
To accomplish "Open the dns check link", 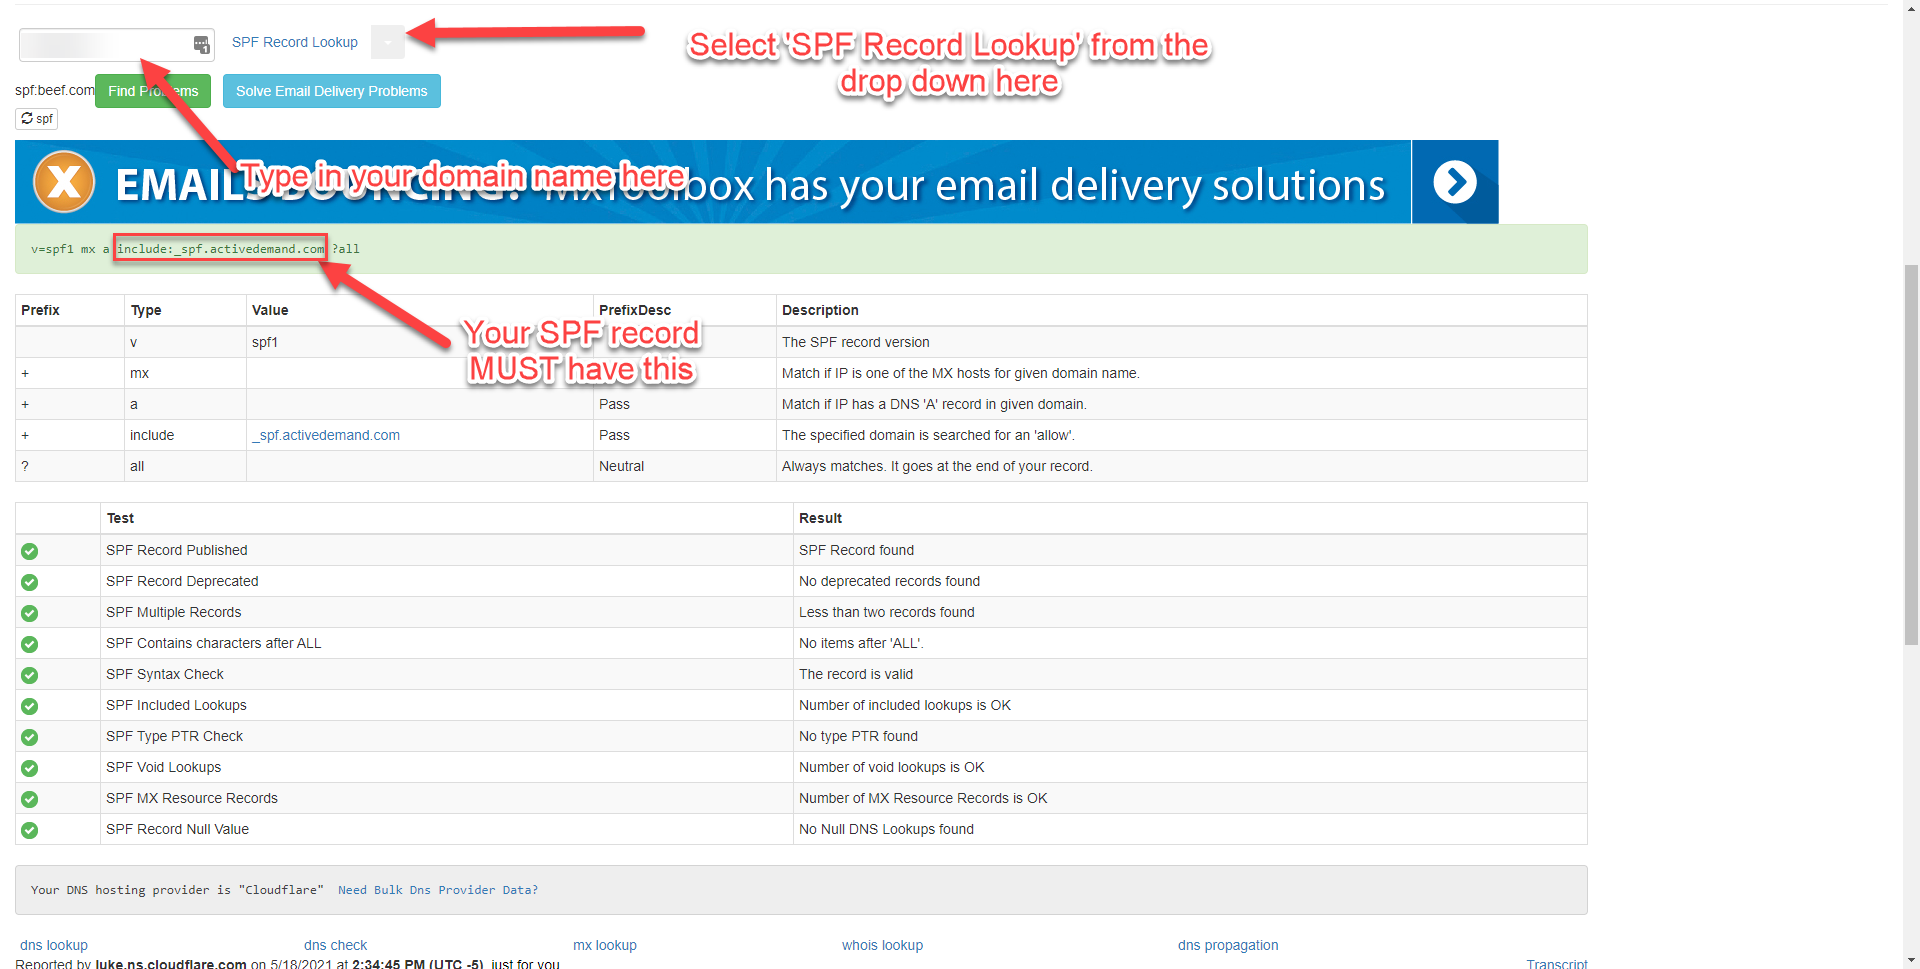I will coord(335,945).
